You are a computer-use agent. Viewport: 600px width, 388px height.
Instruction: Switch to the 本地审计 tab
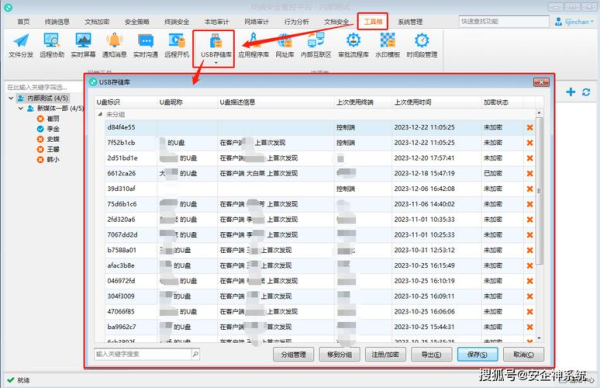tap(217, 22)
